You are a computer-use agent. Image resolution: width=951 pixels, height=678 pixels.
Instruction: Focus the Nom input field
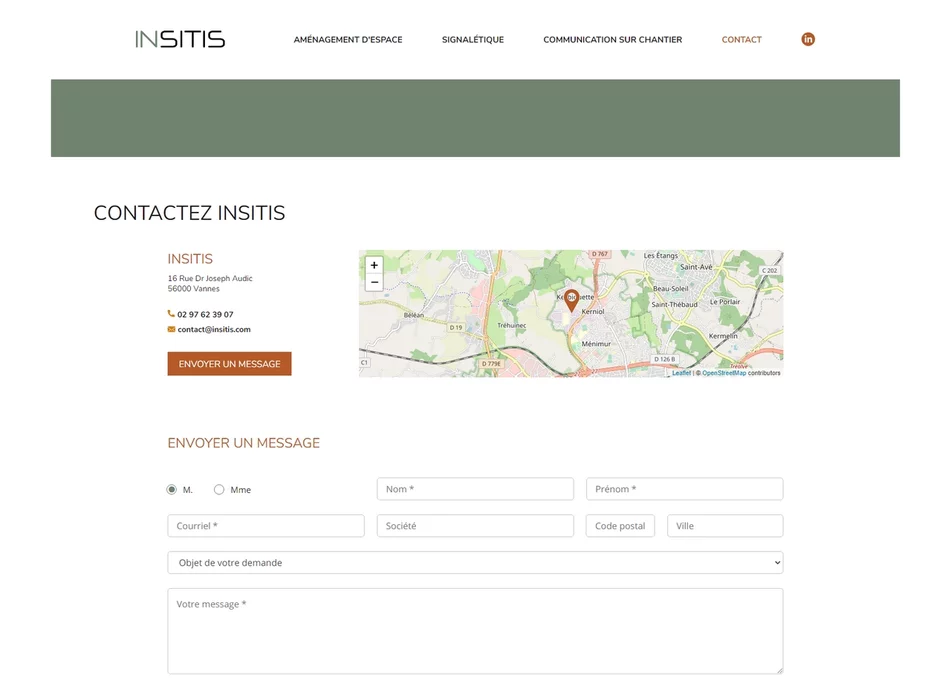[475, 489]
